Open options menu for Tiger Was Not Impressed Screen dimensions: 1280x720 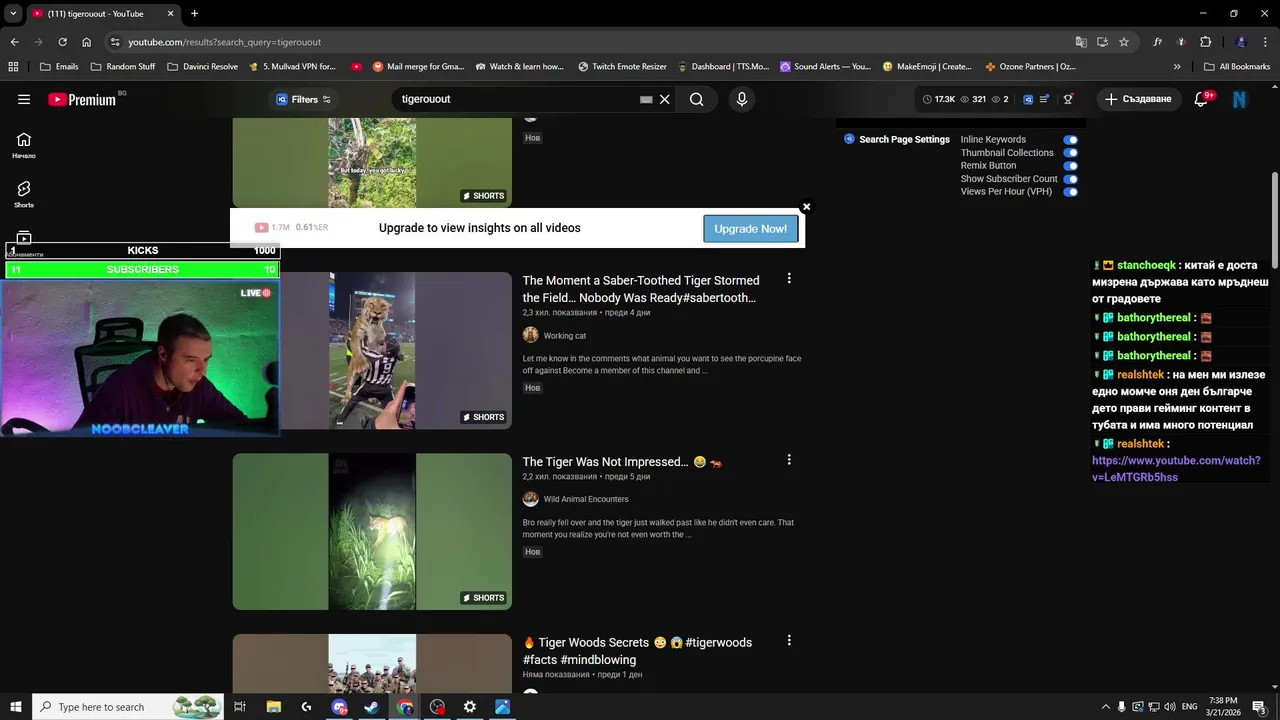(789, 460)
